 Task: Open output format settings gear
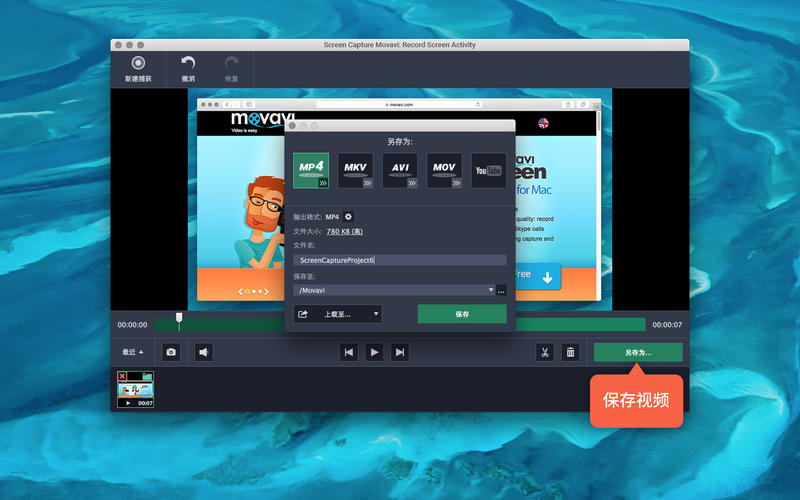click(348, 217)
